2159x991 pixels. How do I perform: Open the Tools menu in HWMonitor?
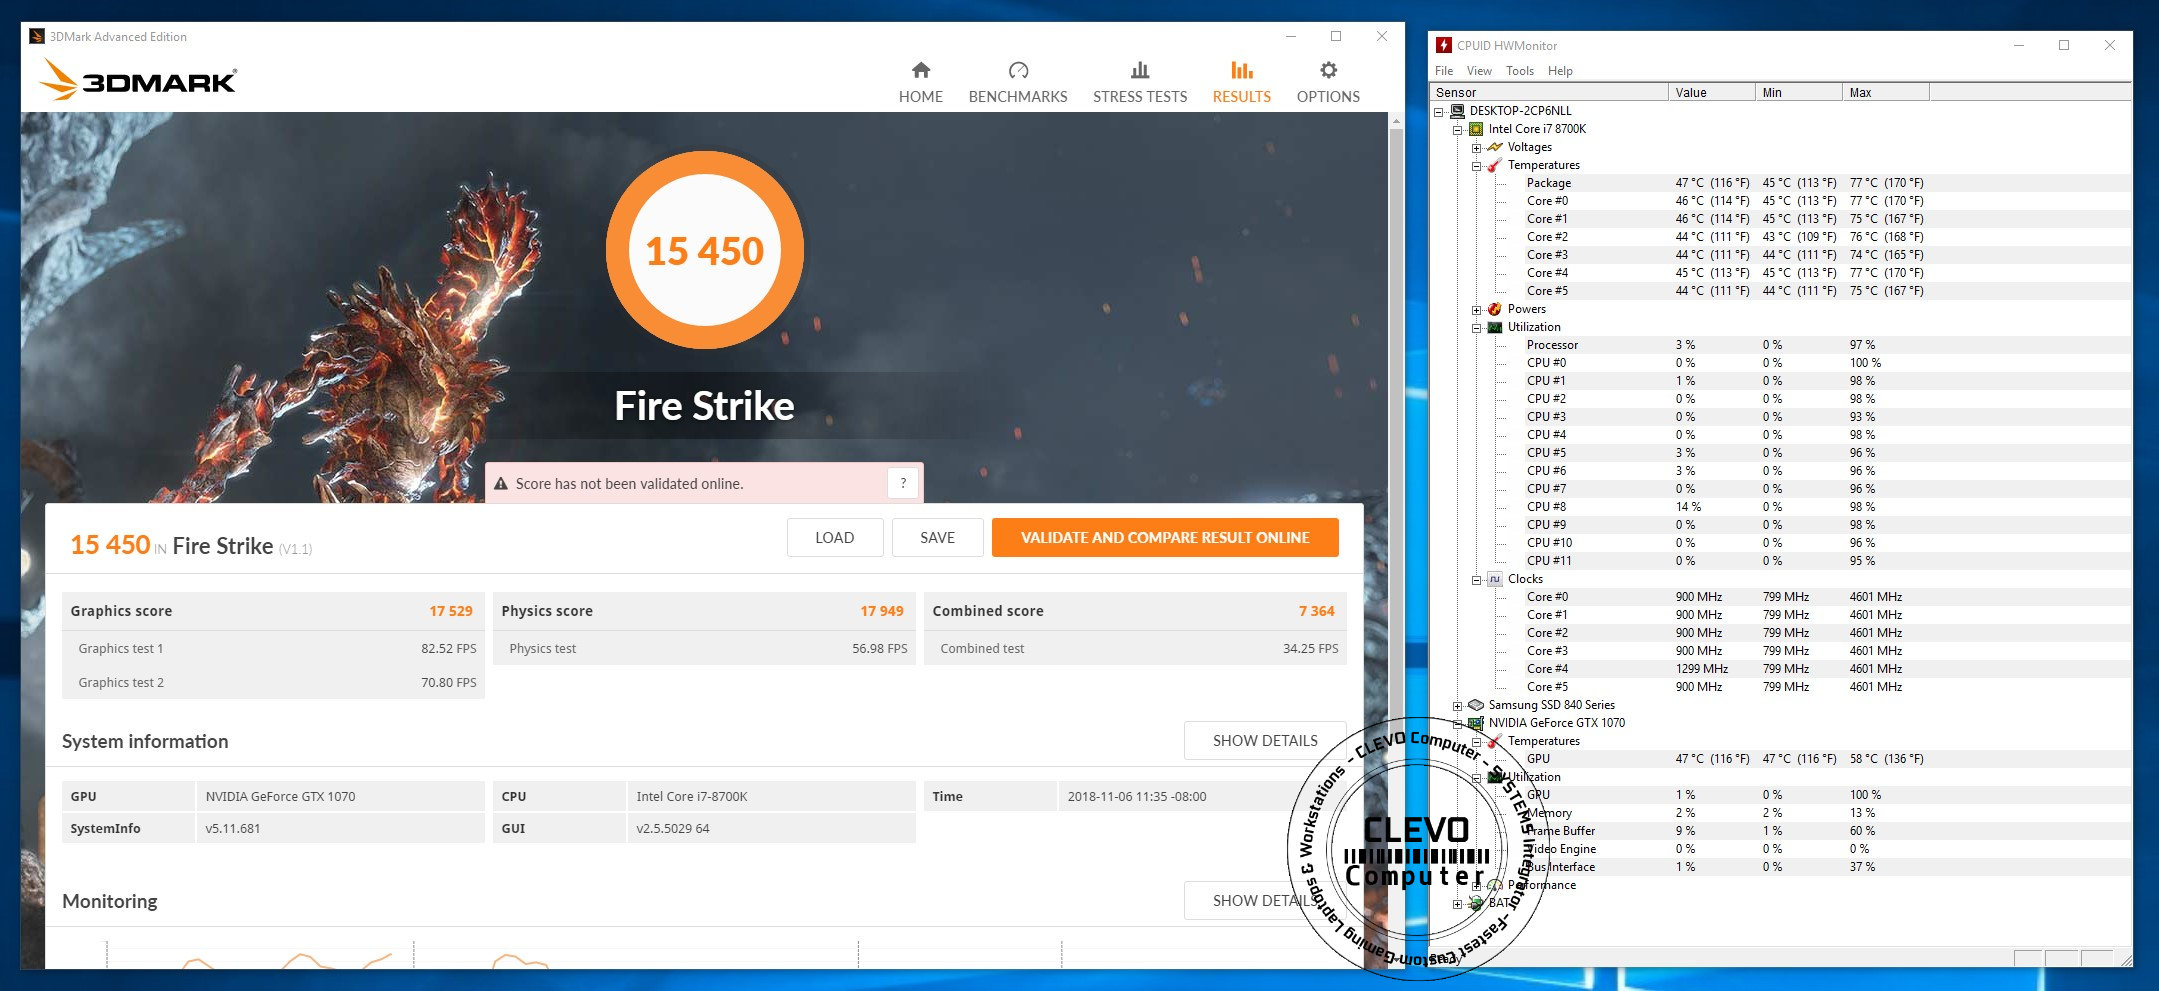click(x=1520, y=71)
